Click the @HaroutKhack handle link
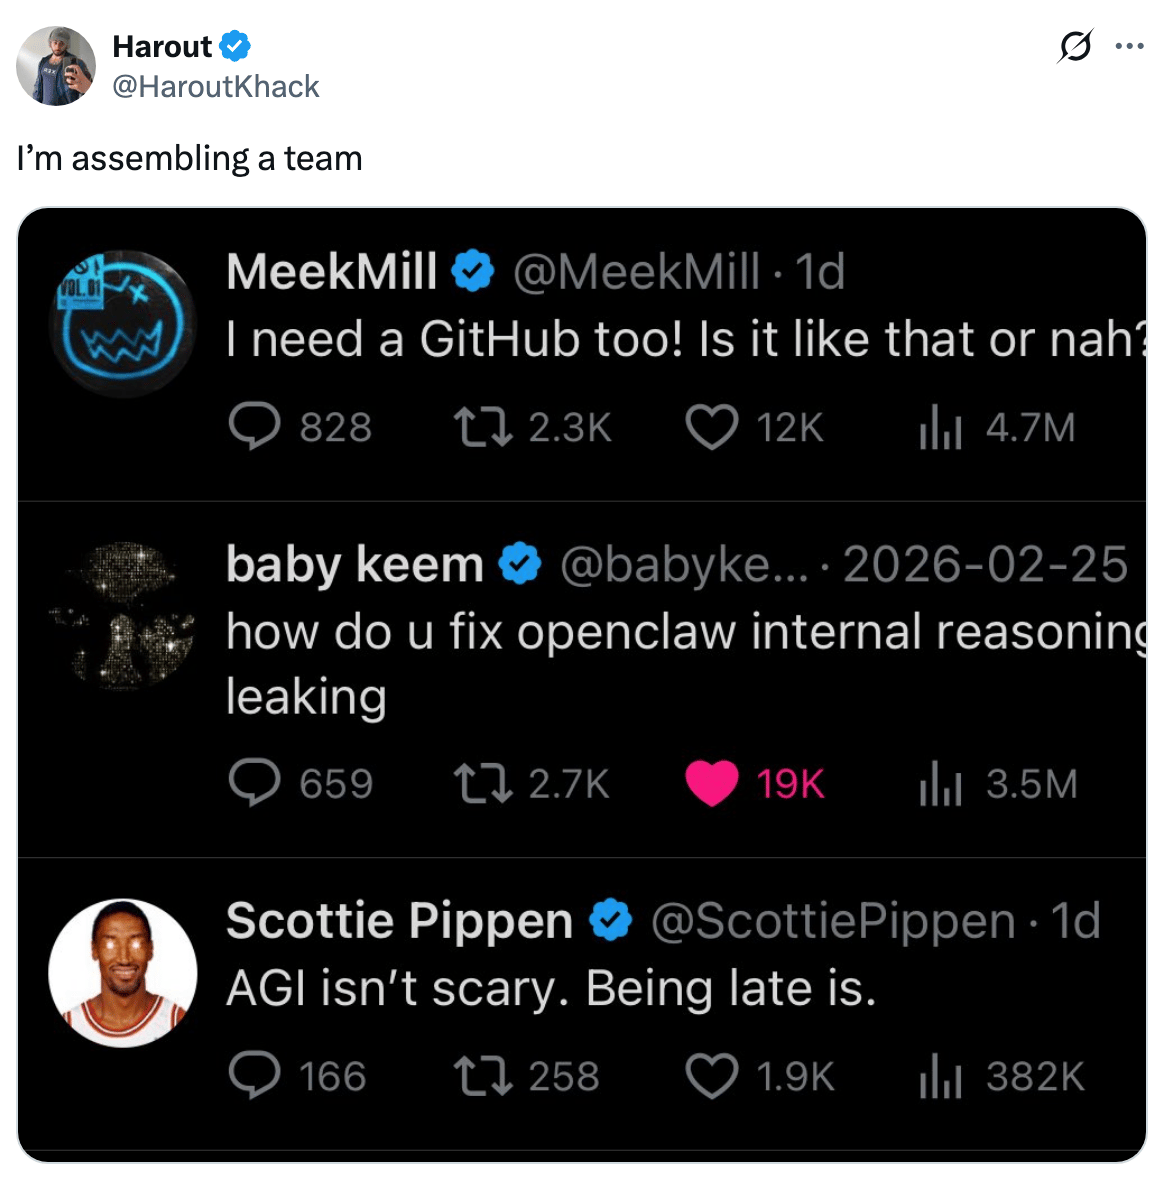This screenshot has height=1178, width=1168. click(216, 87)
